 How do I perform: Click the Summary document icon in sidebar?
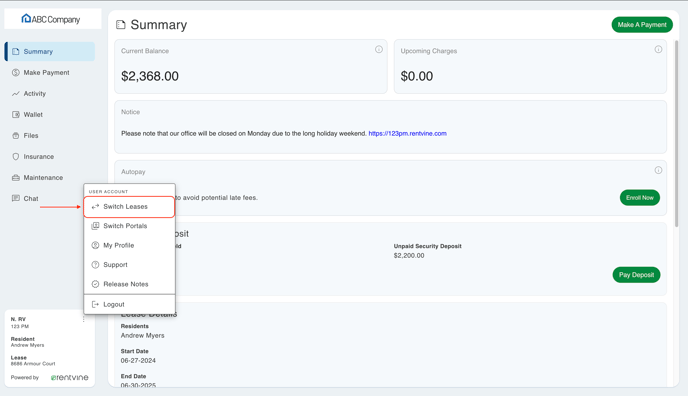tap(16, 52)
